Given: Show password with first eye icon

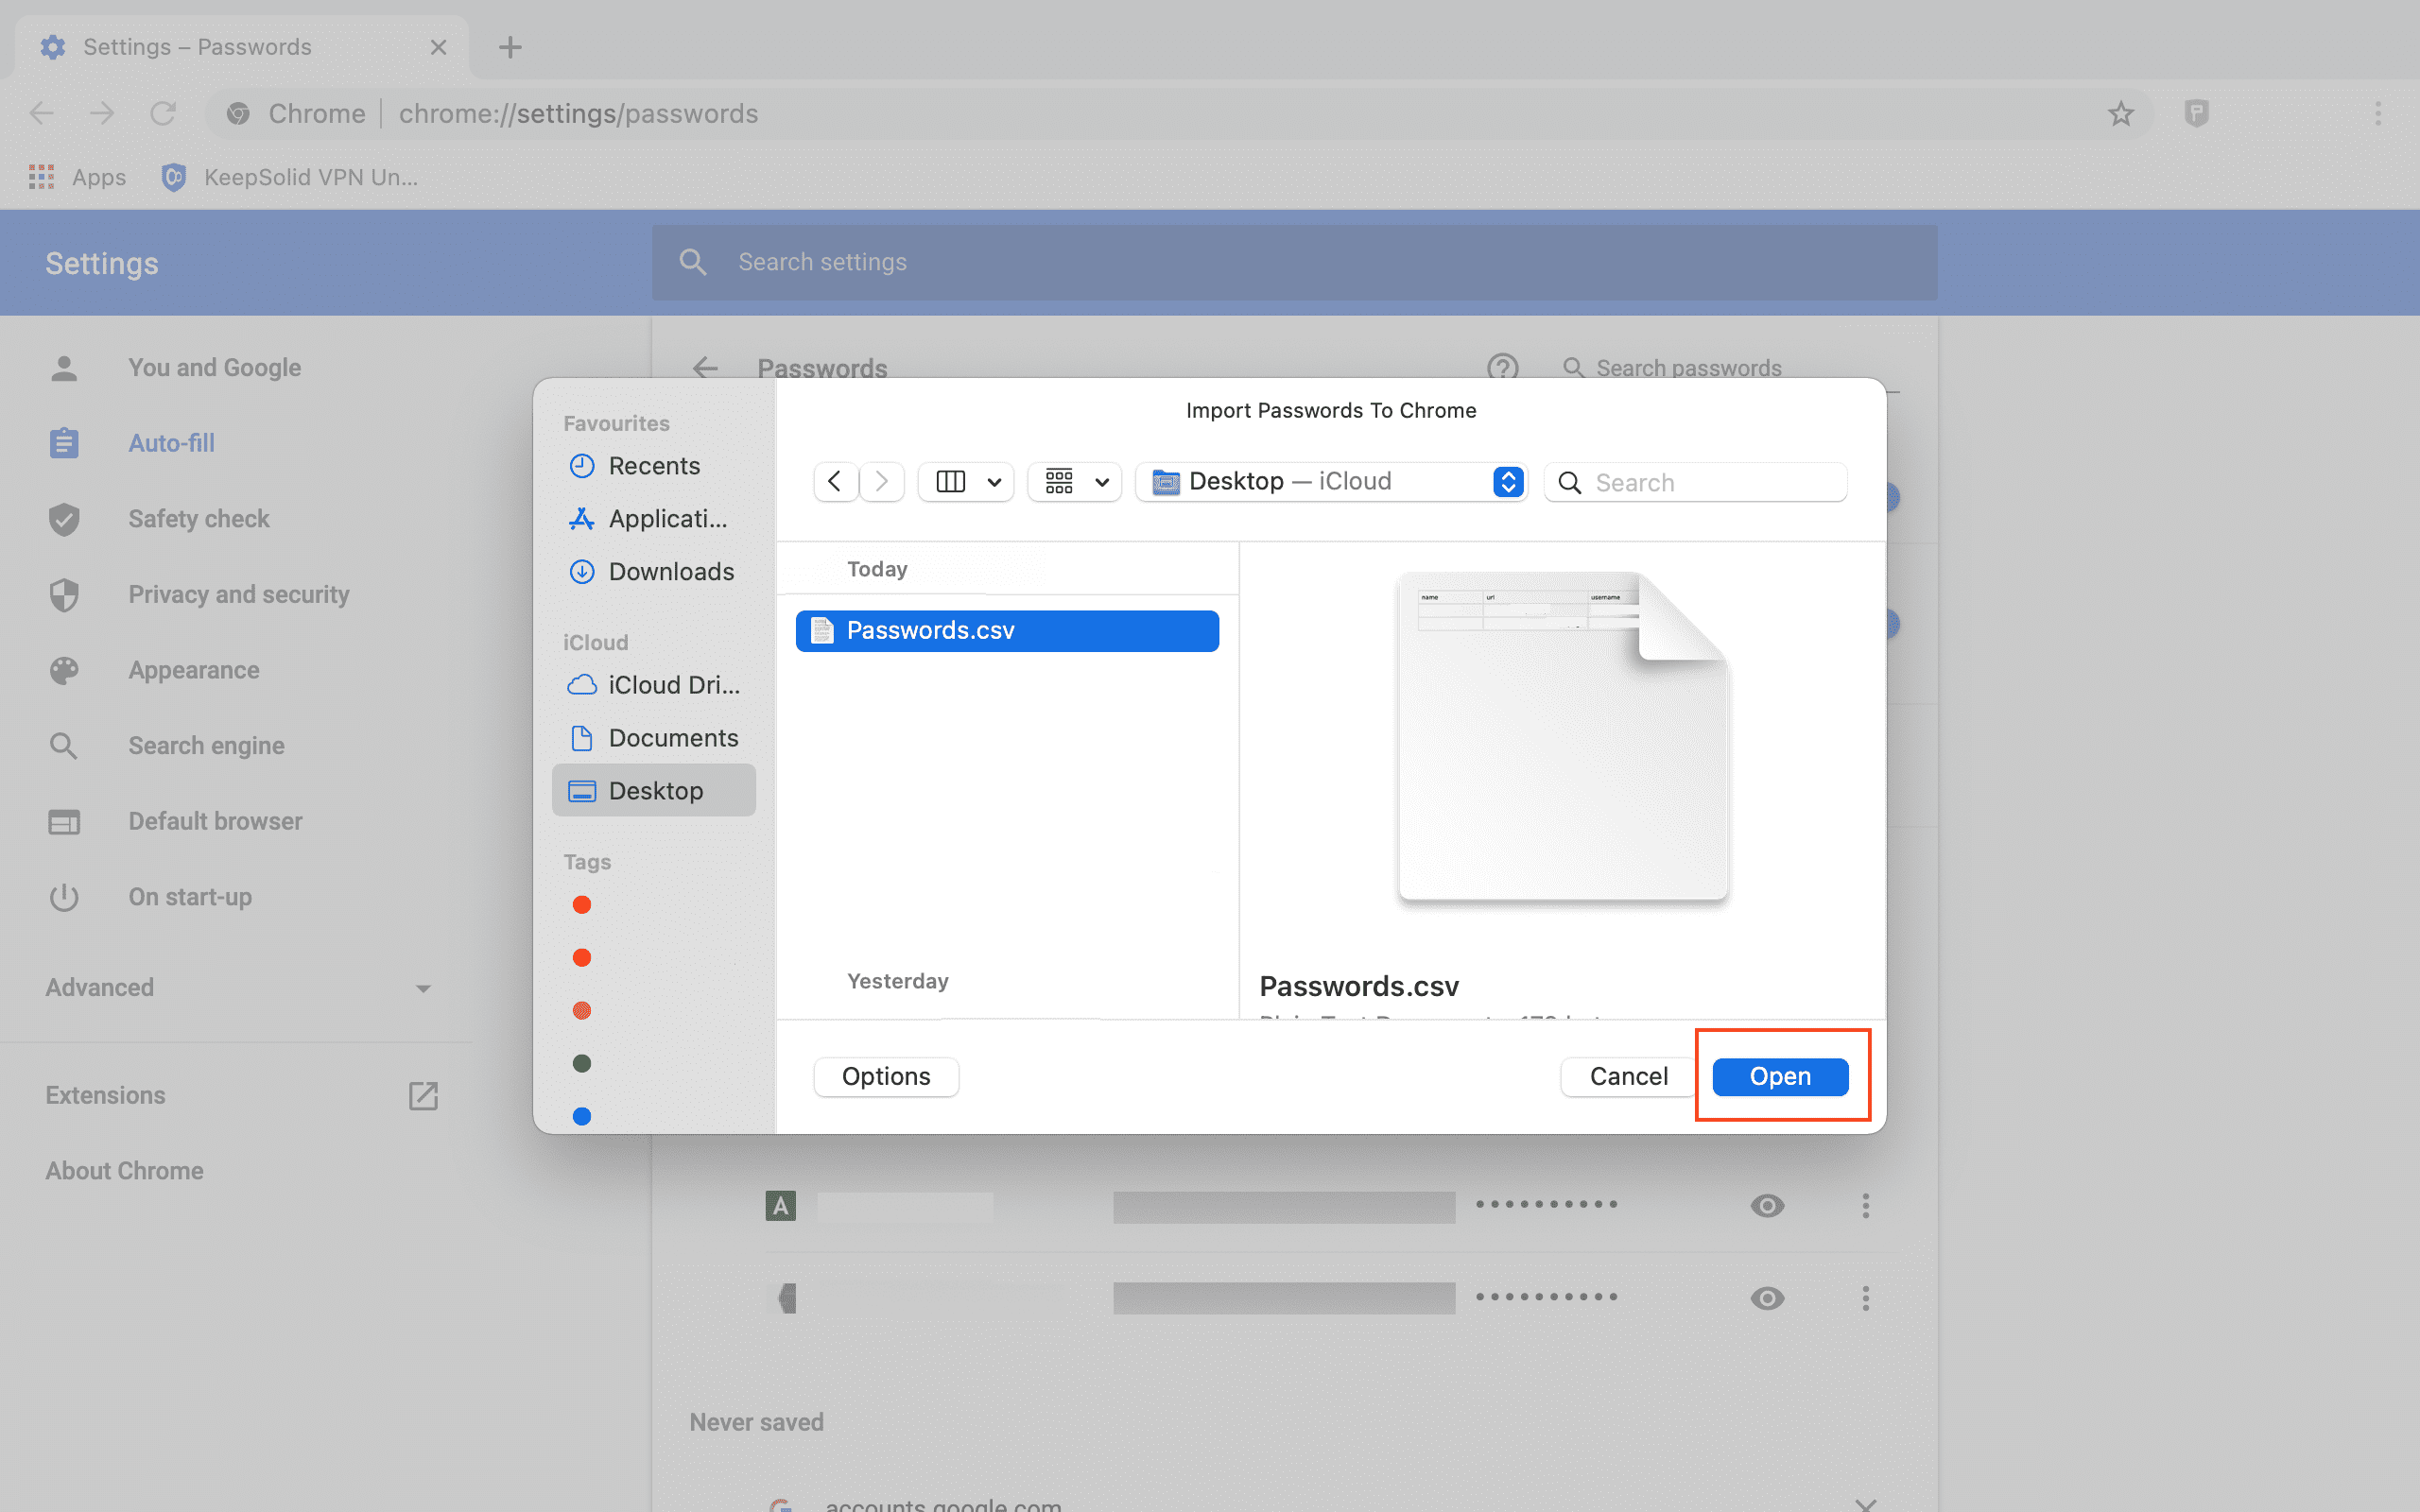Looking at the screenshot, I should tap(1767, 1206).
